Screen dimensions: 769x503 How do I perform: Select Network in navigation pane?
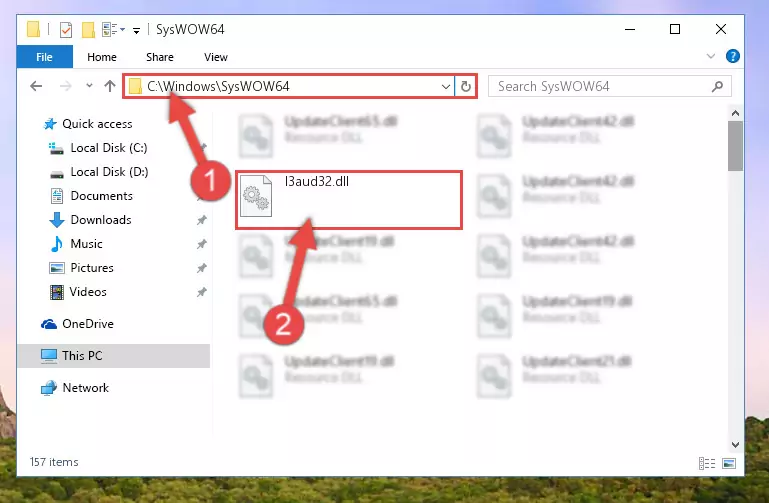tap(85, 388)
